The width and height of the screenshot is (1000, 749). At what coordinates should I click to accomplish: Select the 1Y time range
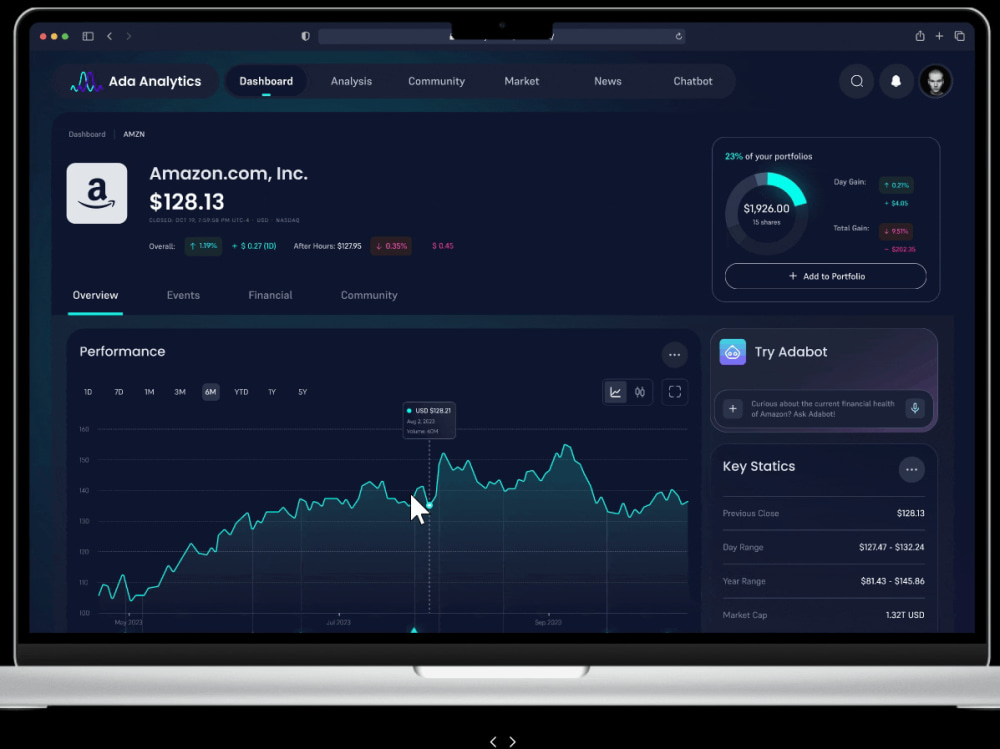[x=272, y=392]
